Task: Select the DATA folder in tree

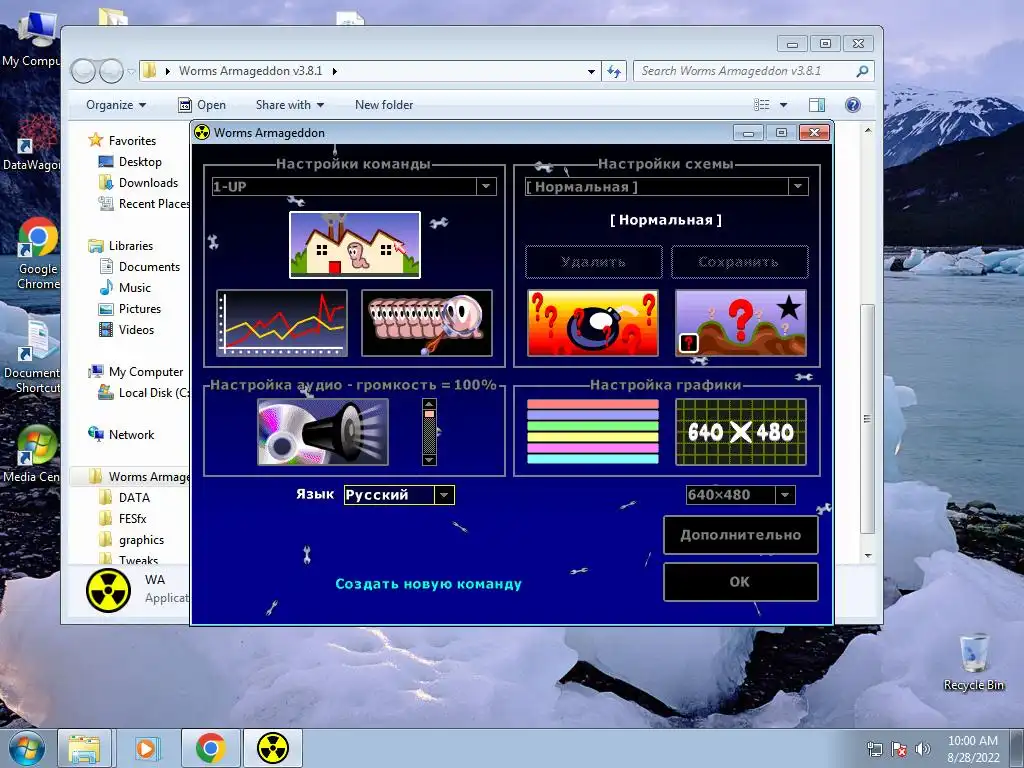Action: [134, 498]
